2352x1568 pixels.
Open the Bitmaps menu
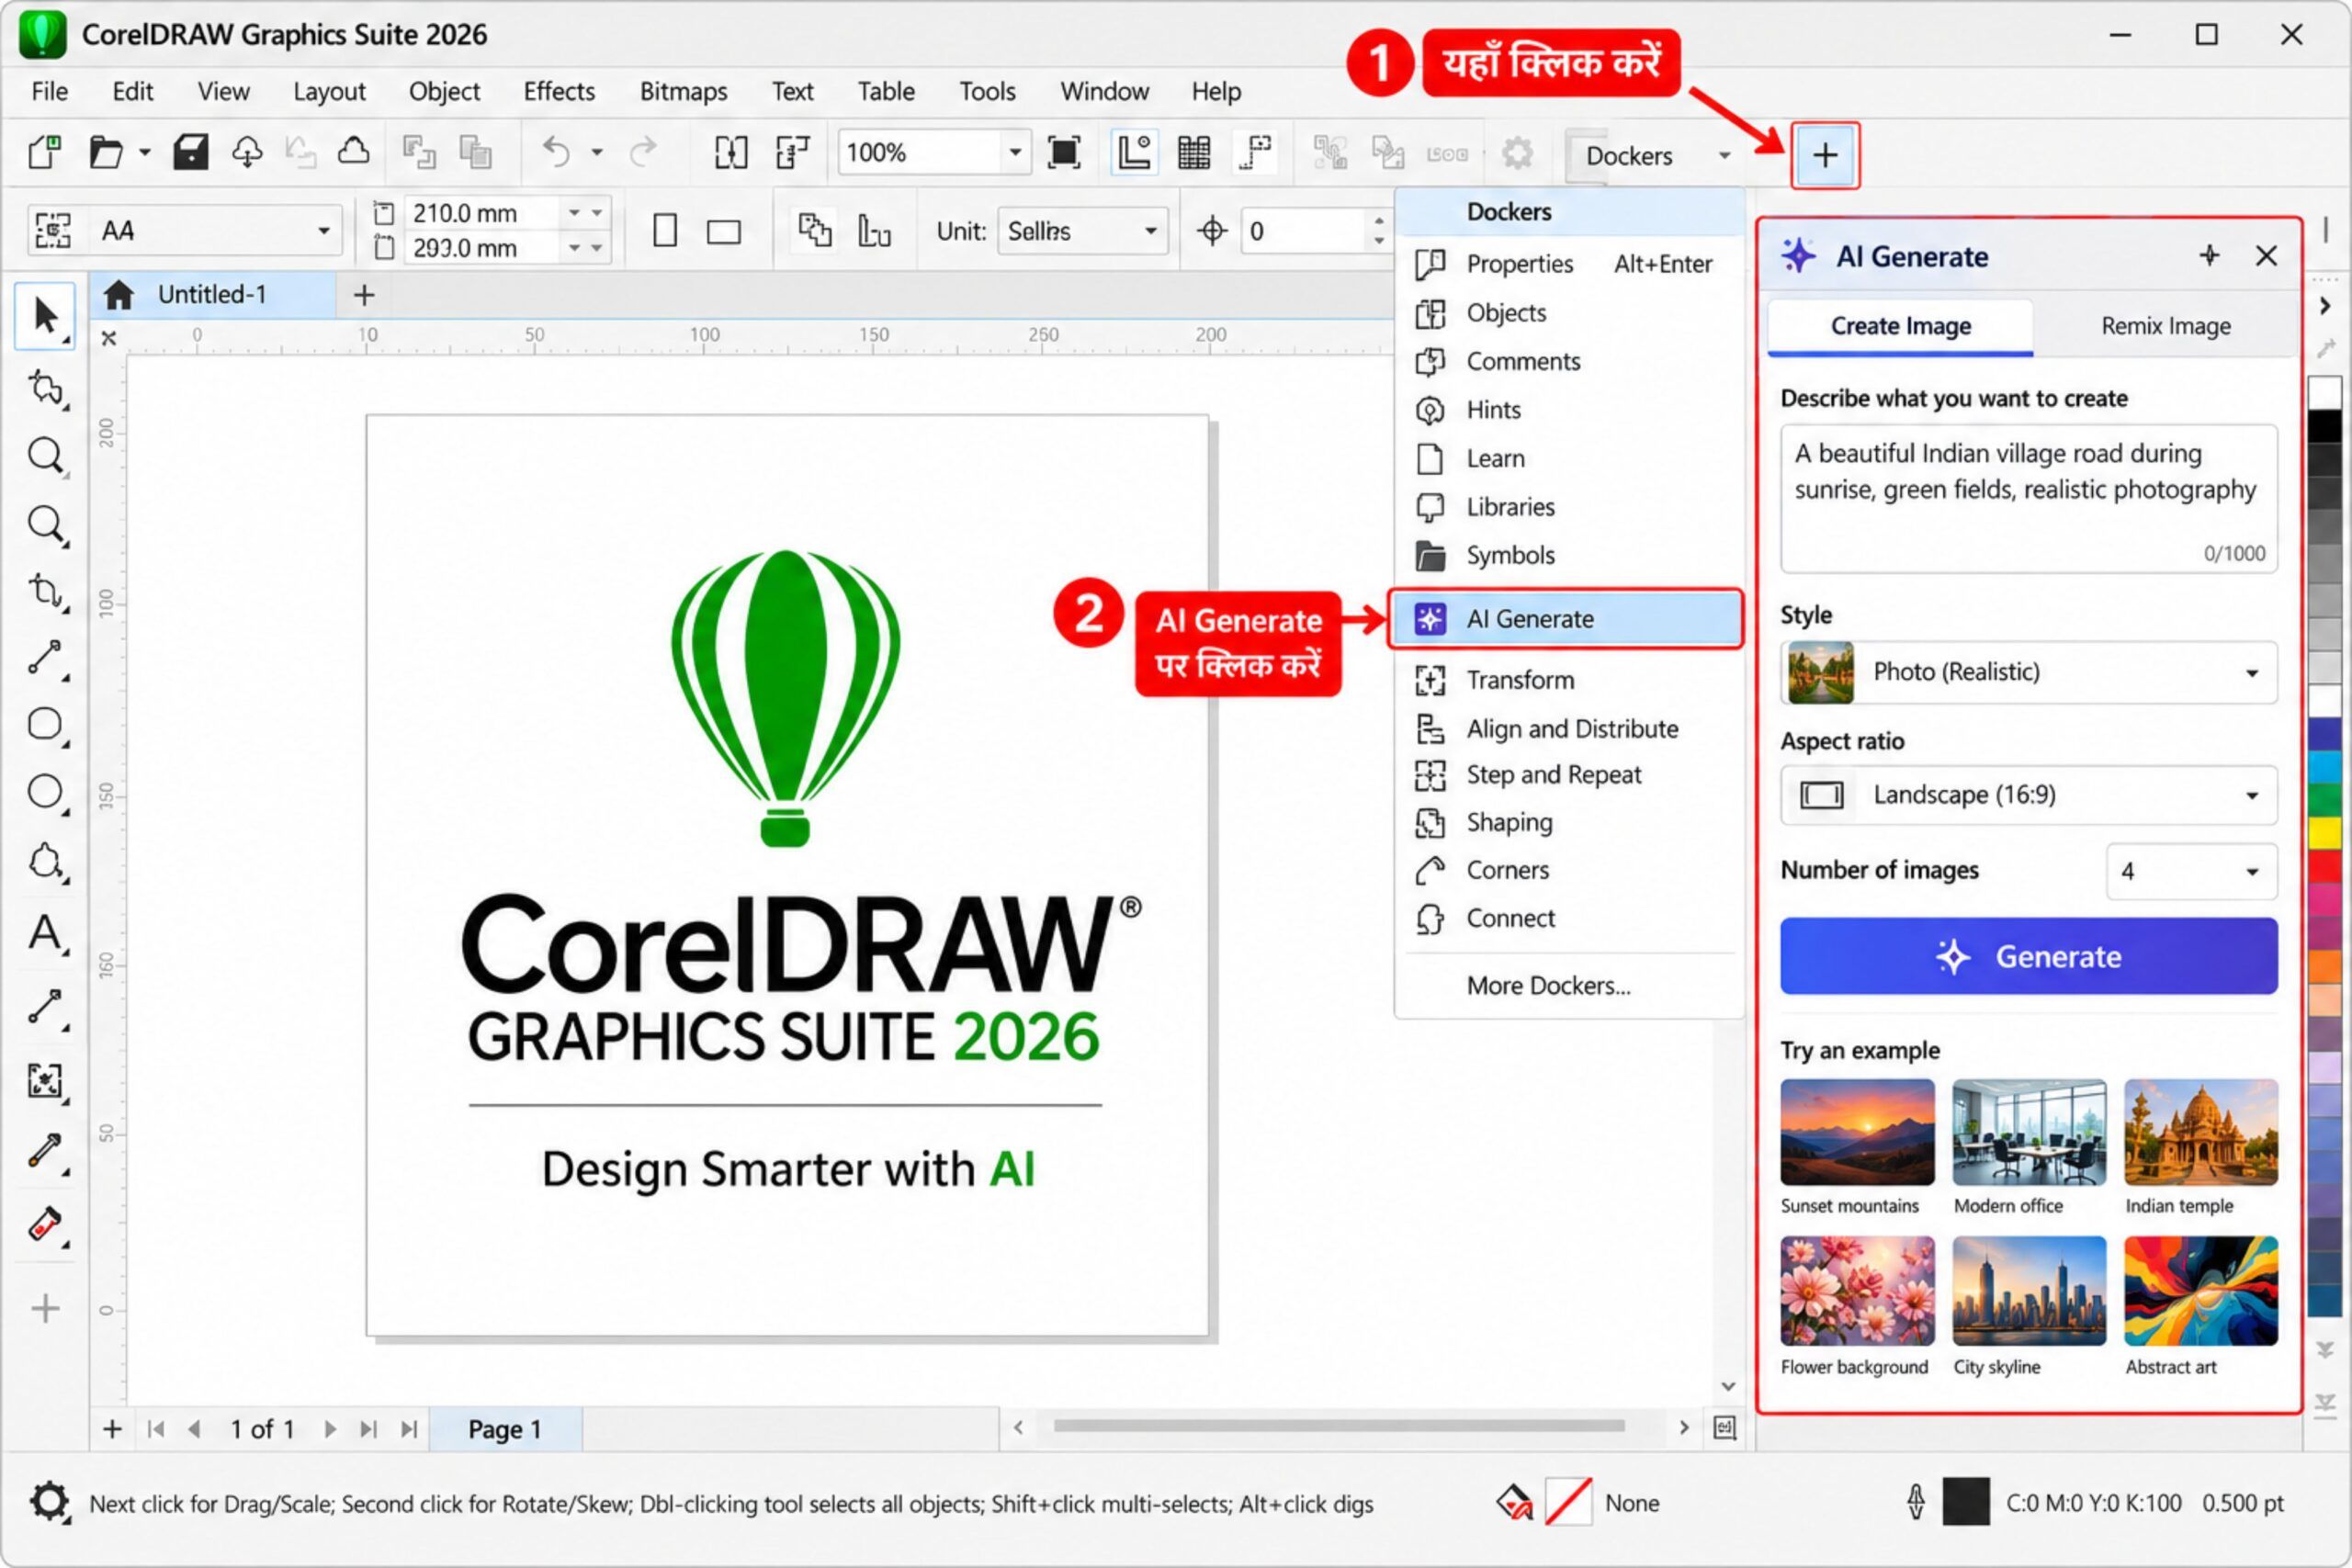pos(683,91)
